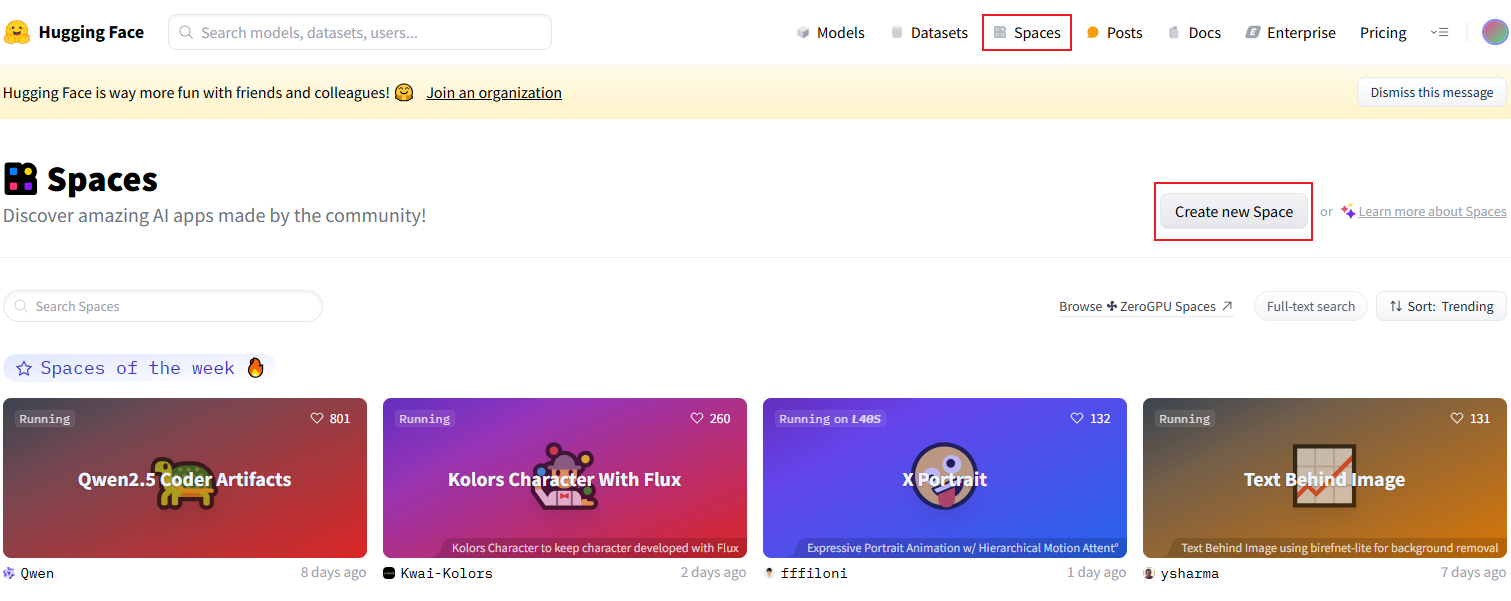Click the sparkle icon beside Learn more

click(1348, 211)
